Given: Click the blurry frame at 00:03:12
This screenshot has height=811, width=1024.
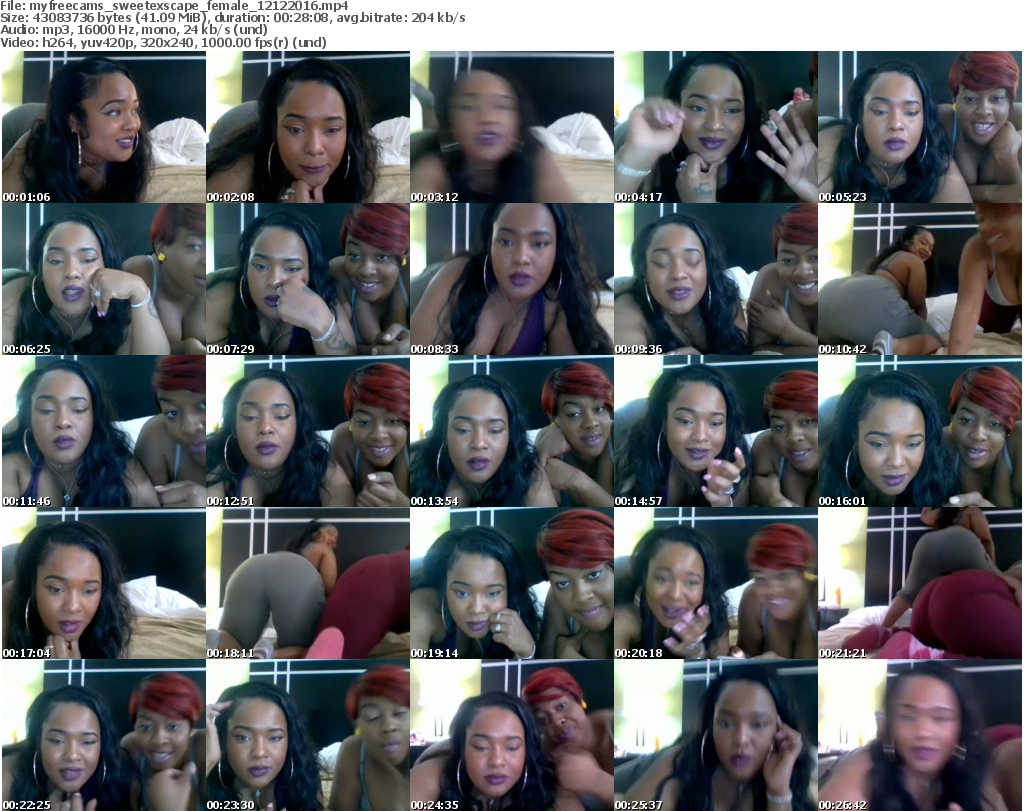Looking at the screenshot, I should [x=512, y=127].
